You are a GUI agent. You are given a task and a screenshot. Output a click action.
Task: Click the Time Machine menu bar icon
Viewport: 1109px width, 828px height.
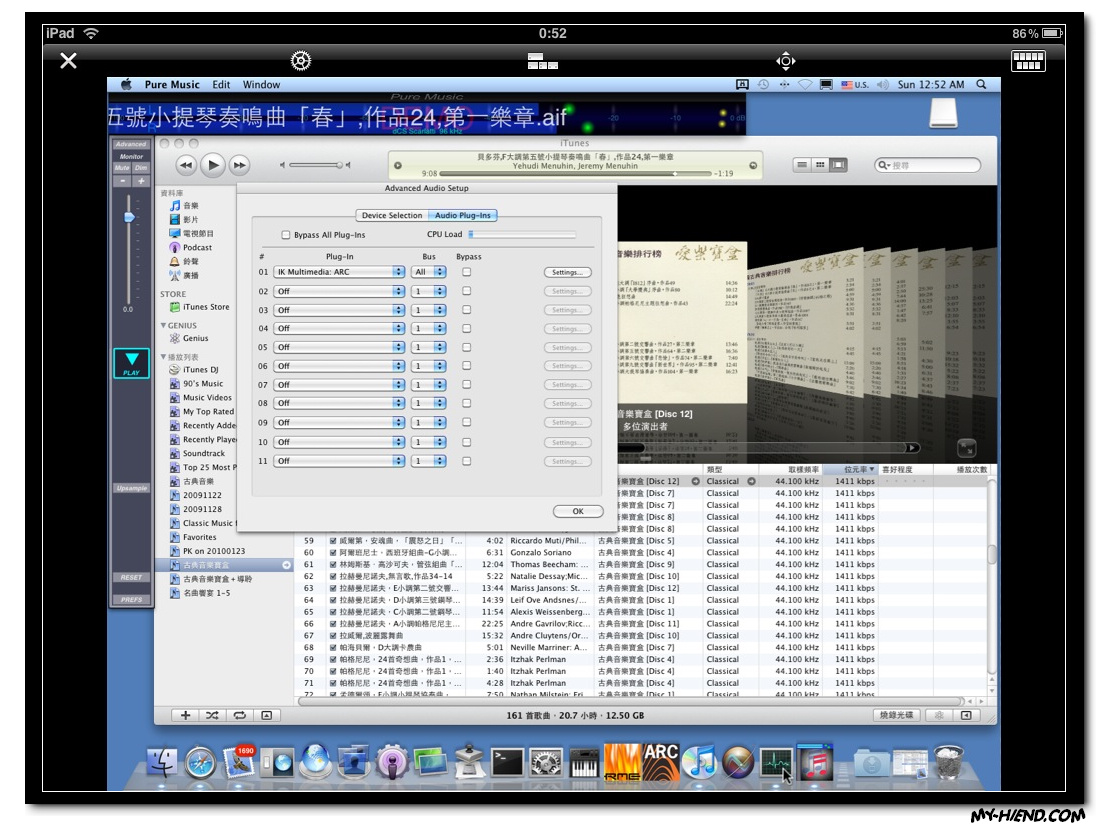pyautogui.click(x=763, y=84)
